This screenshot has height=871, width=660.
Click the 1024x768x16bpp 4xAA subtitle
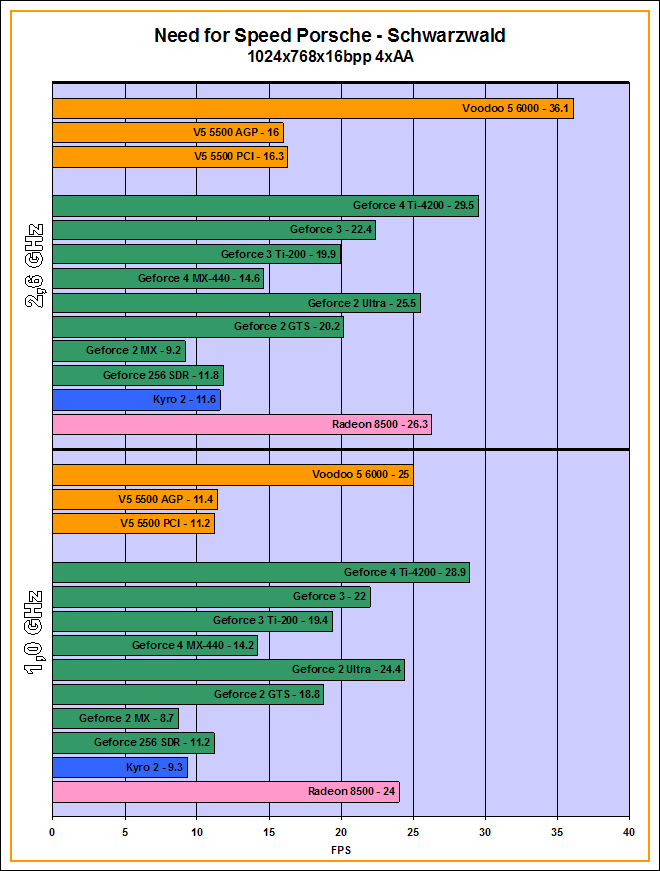point(330,57)
